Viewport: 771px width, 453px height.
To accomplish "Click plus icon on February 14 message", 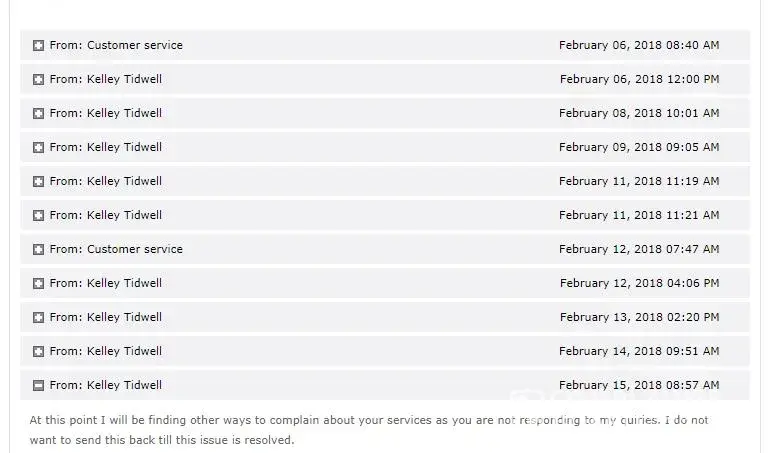I will tap(39, 352).
